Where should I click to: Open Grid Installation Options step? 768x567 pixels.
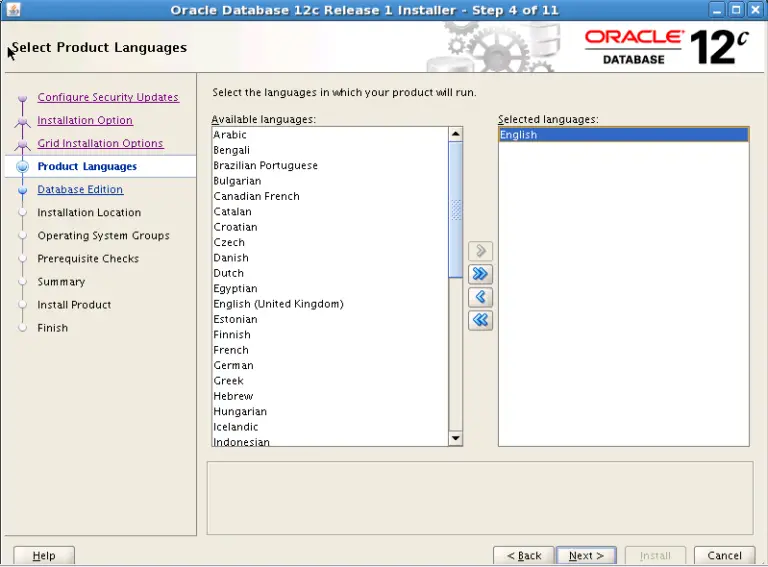coord(100,143)
